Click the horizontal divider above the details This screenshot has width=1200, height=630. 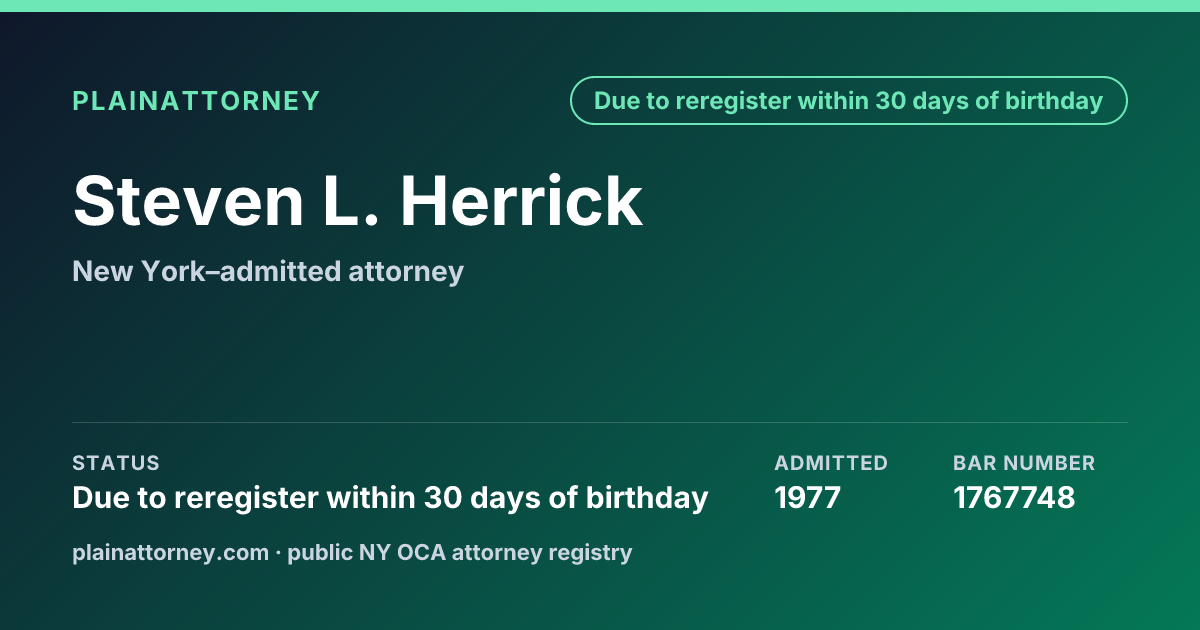[x=600, y=422]
